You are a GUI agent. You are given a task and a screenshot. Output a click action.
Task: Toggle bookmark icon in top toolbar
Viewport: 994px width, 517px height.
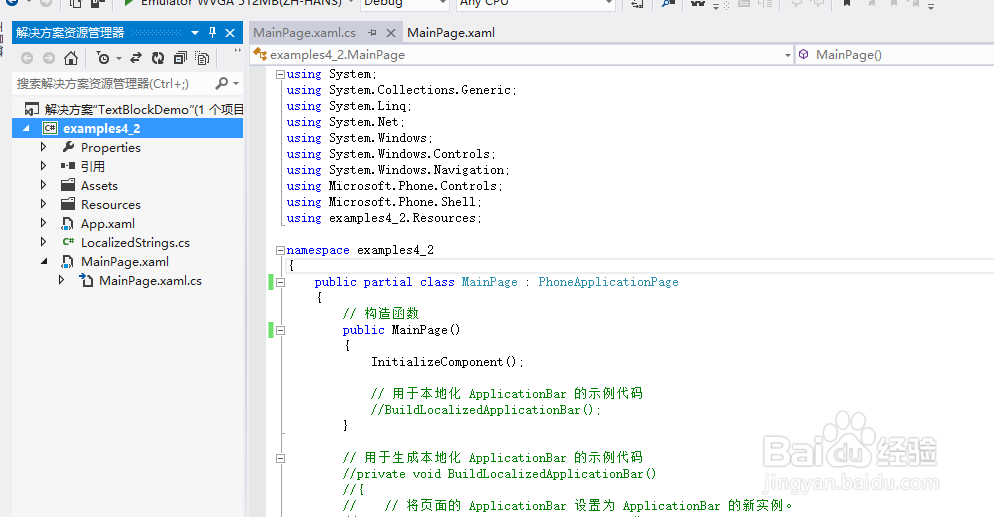(x=846, y=3)
